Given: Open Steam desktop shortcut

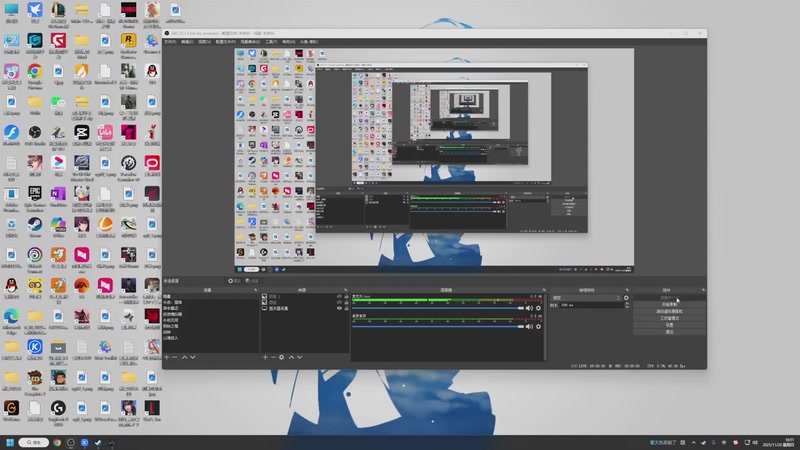Looking at the screenshot, I should coord(35,228).
